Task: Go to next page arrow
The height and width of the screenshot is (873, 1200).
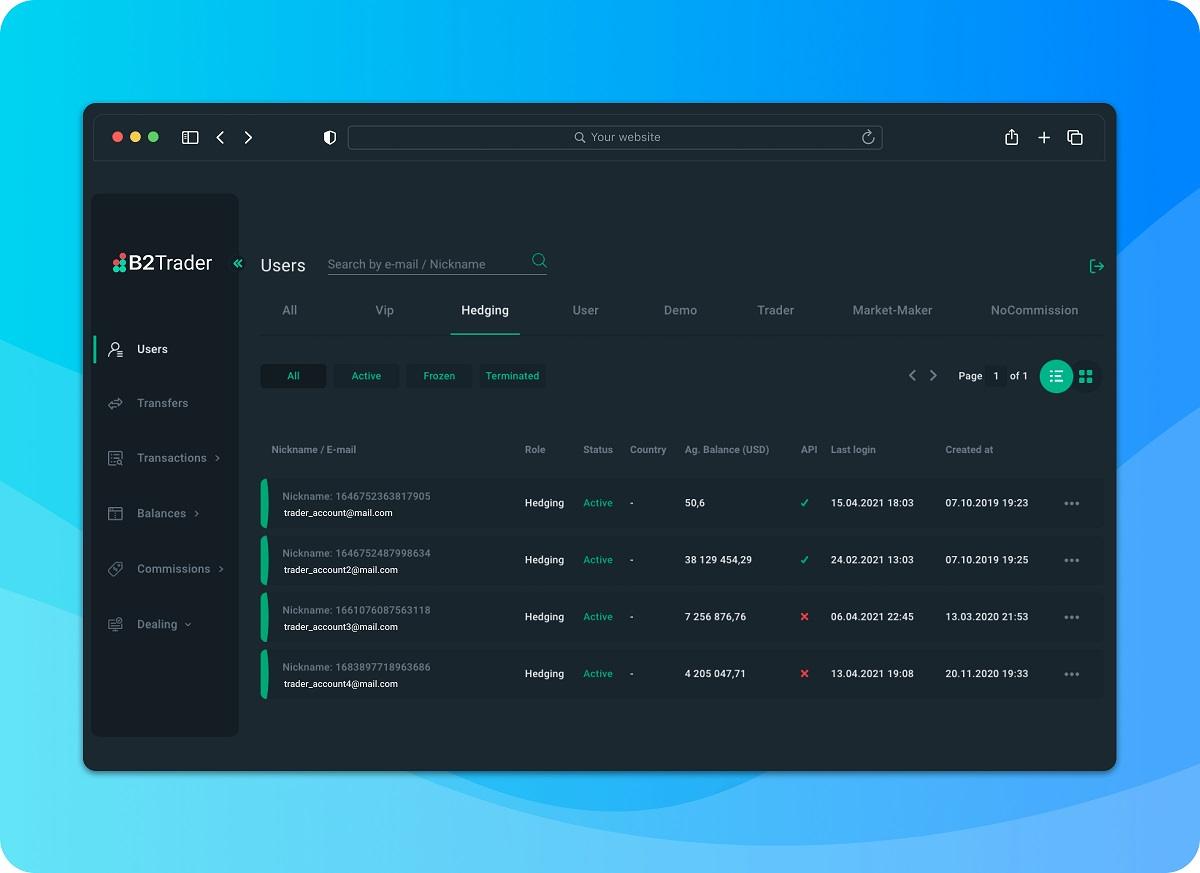Action: 933,375
